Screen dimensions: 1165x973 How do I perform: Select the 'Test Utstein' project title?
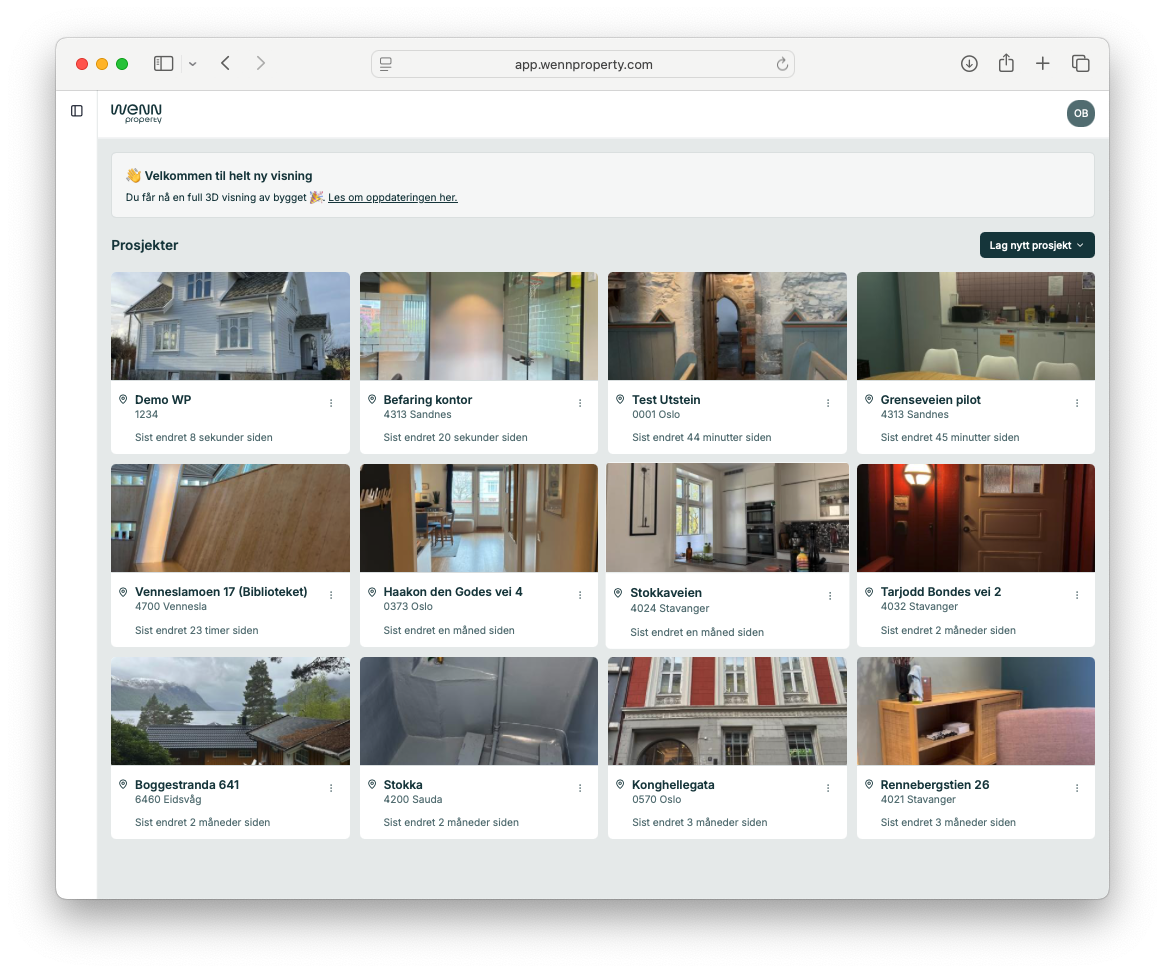click(666, 400)
